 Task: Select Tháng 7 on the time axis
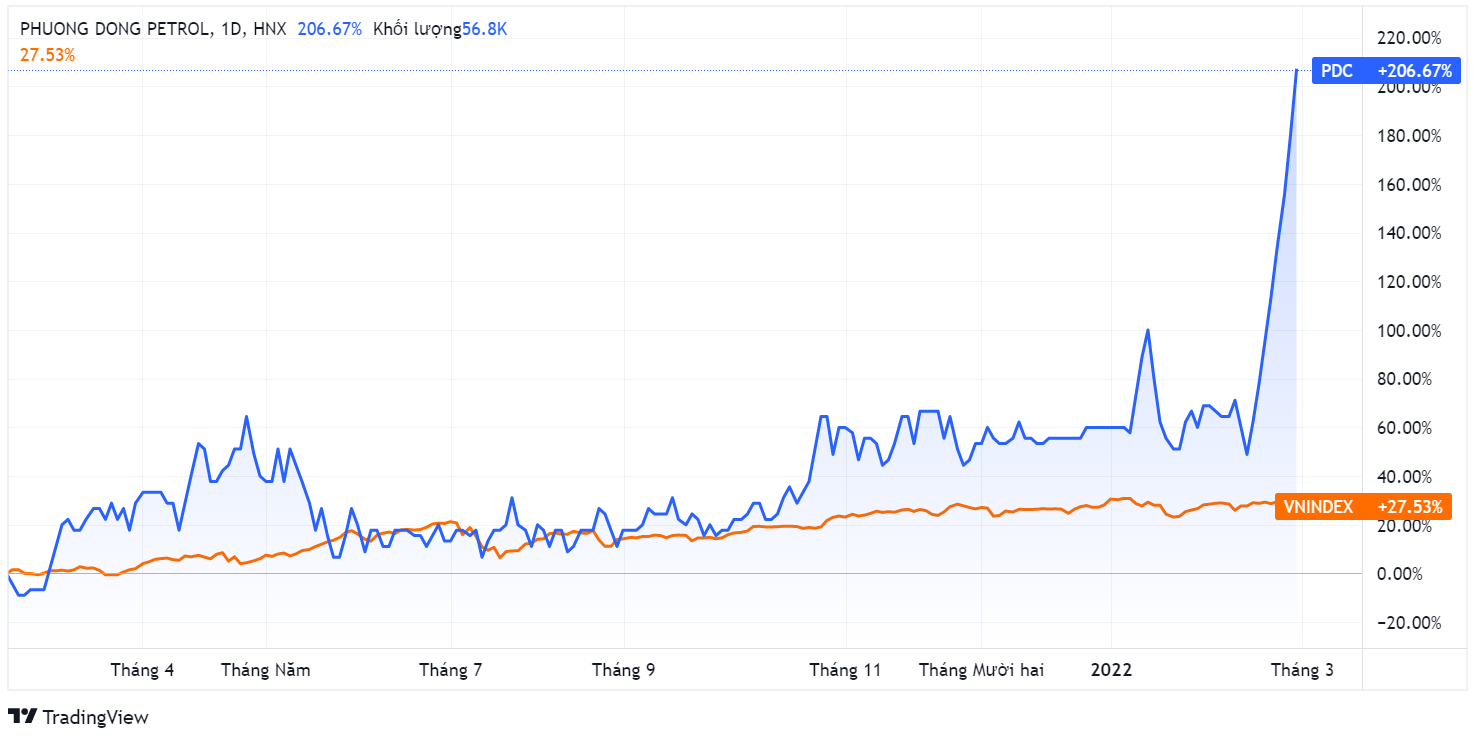pyautogui.click(x=451, y=670)
